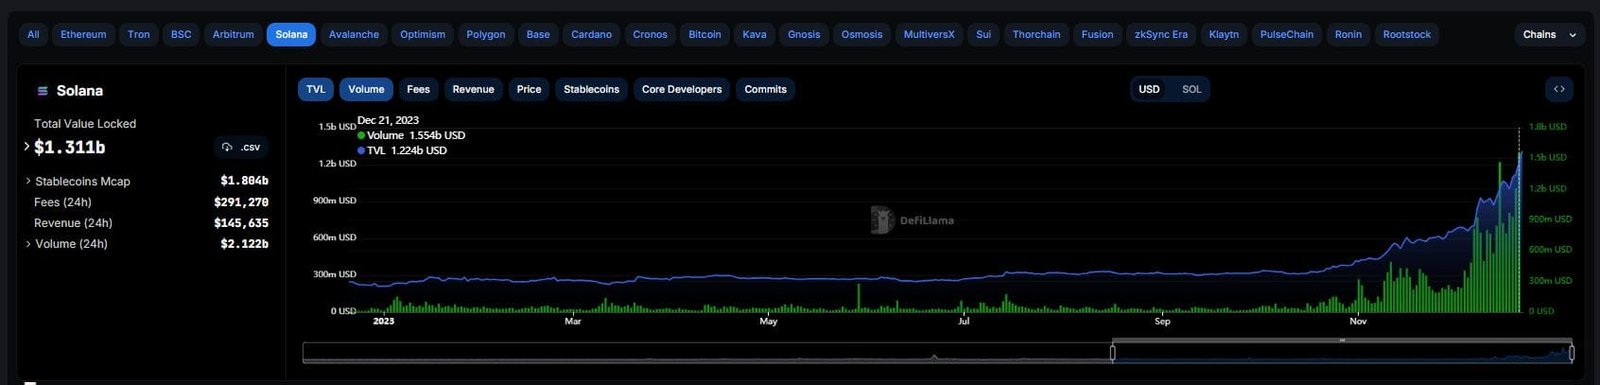Open the Thorchain chain page

click(1036, 34)
